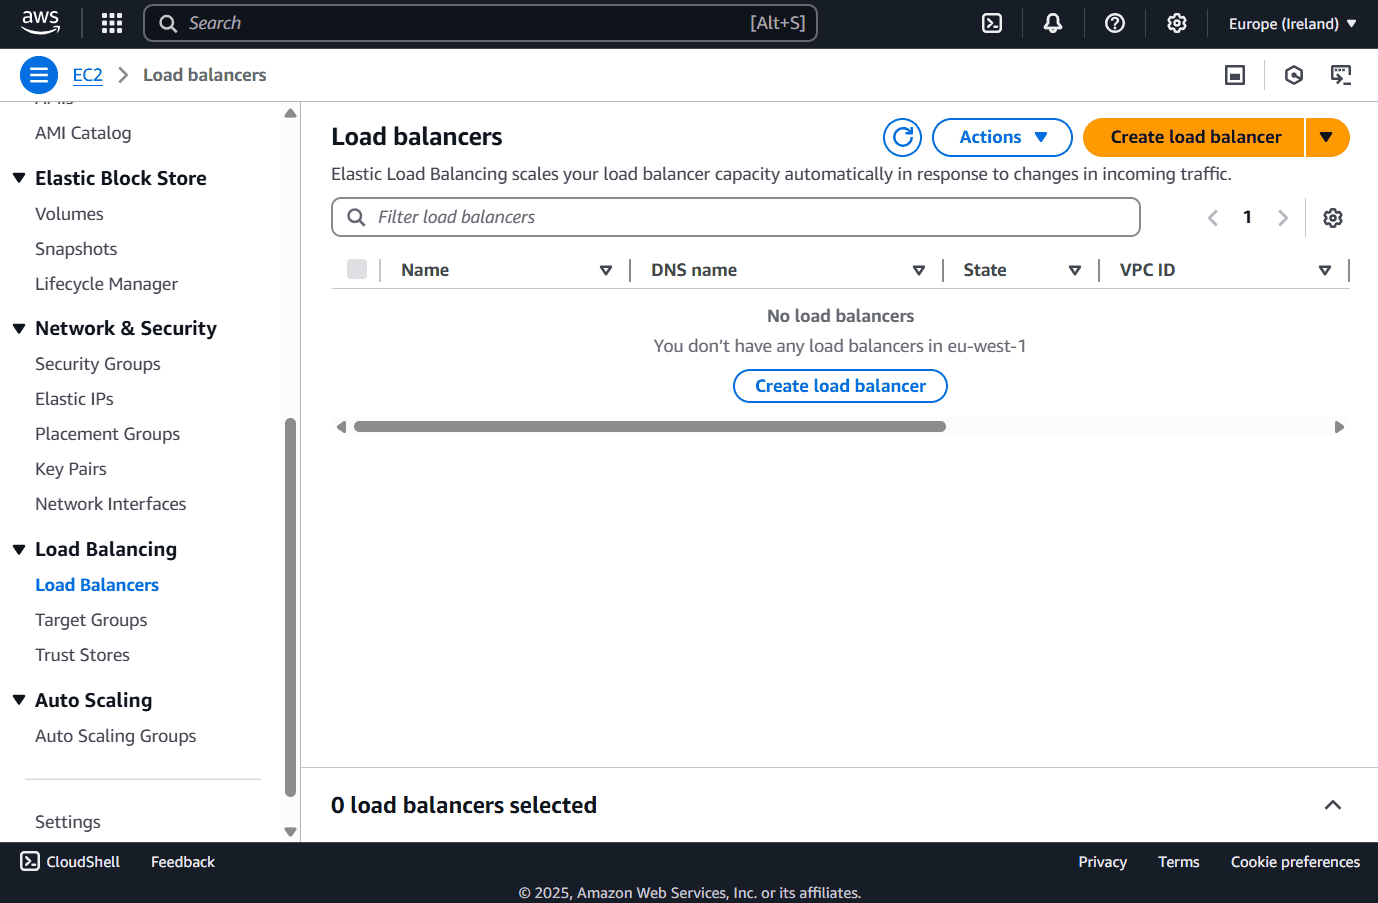Go to next page of load balancers
The image size is (1378, 903).
(x=1283, y=218)
